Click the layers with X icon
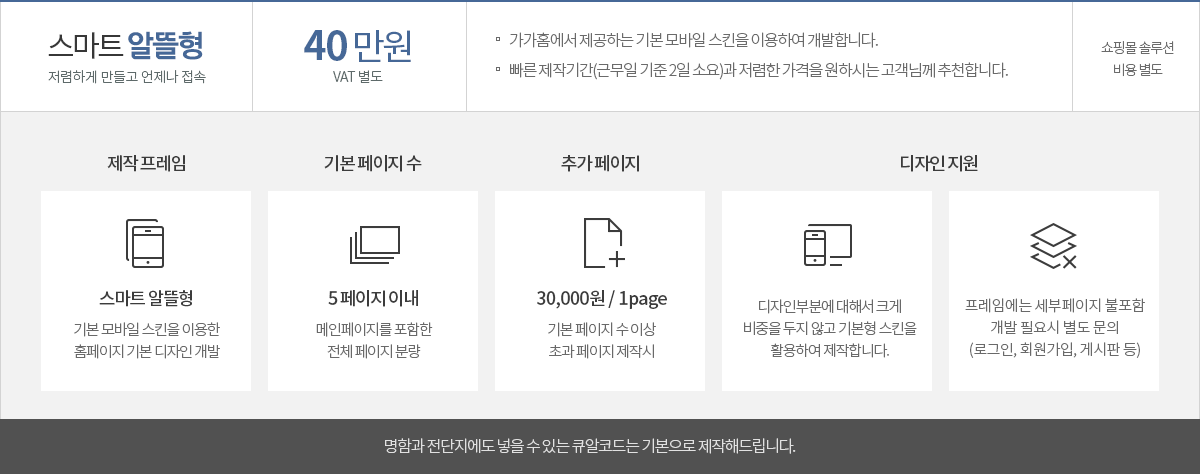This screenshot has height=474, width=1200. pos(1053,246)
